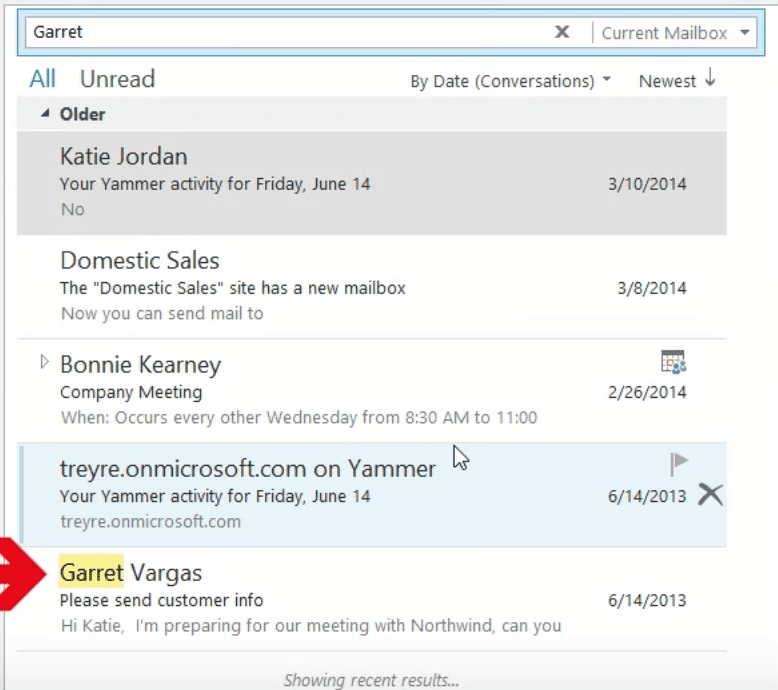Open the Current Mailbox scope dropdown
Image resolution: width=778 pixels, height=690 pixels.
(x=745, y=33)
